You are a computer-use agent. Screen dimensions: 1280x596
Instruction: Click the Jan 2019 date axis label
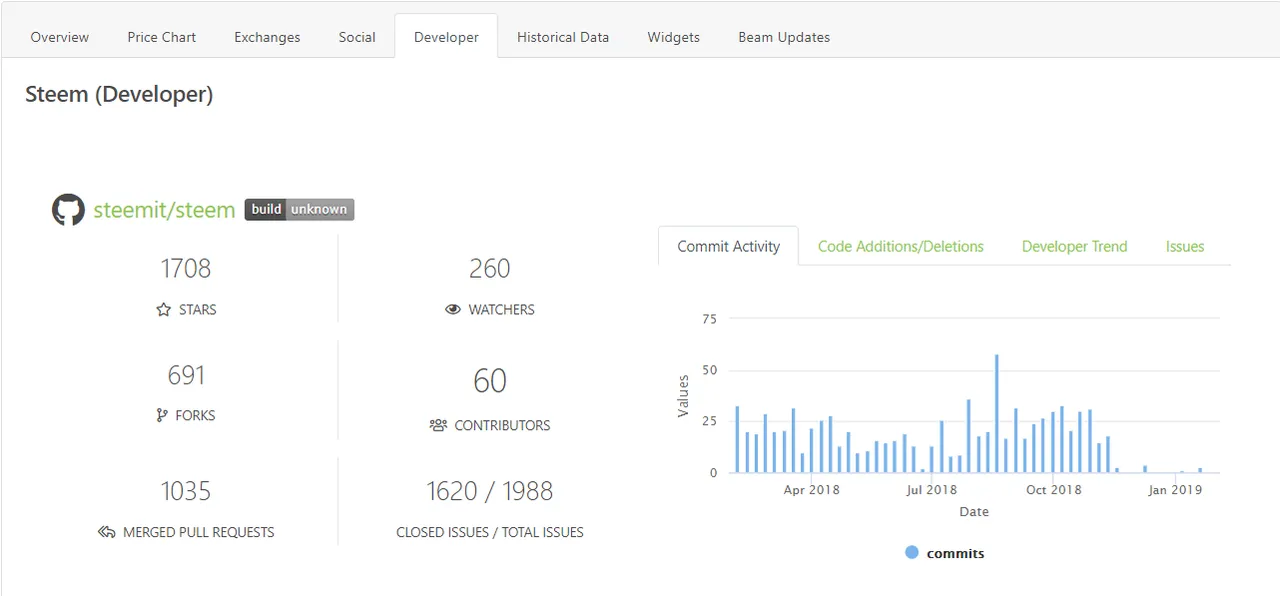(1175, 490)
